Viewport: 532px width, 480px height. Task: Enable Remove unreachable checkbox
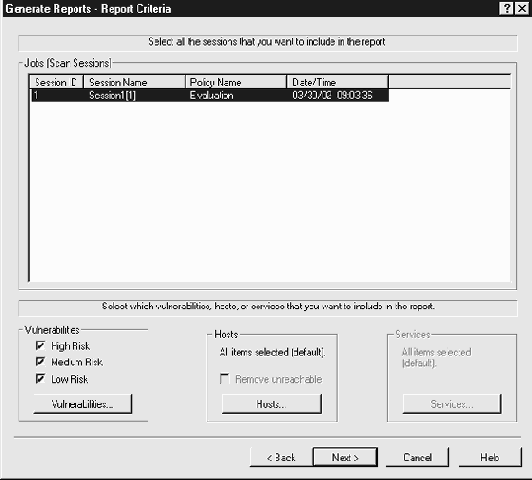225,379
